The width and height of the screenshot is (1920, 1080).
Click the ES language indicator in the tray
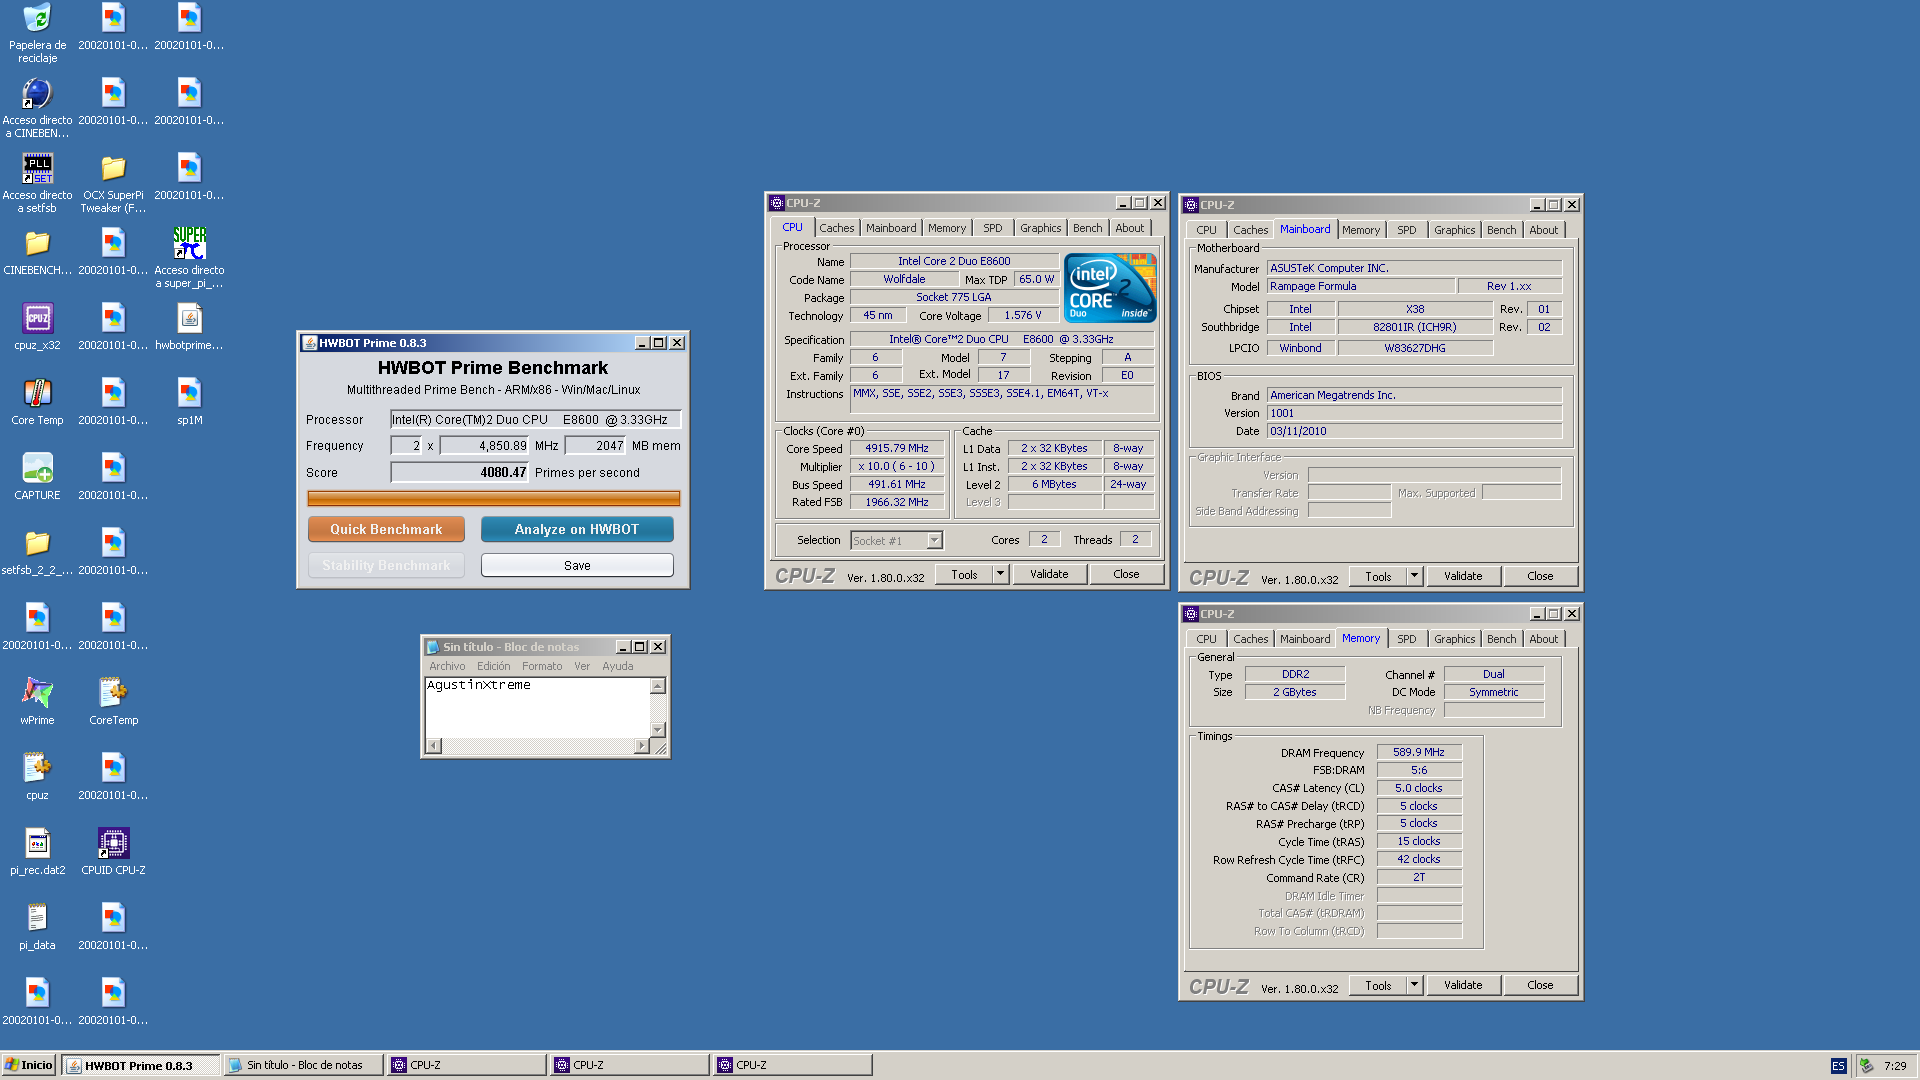tap(1838, 1066)
